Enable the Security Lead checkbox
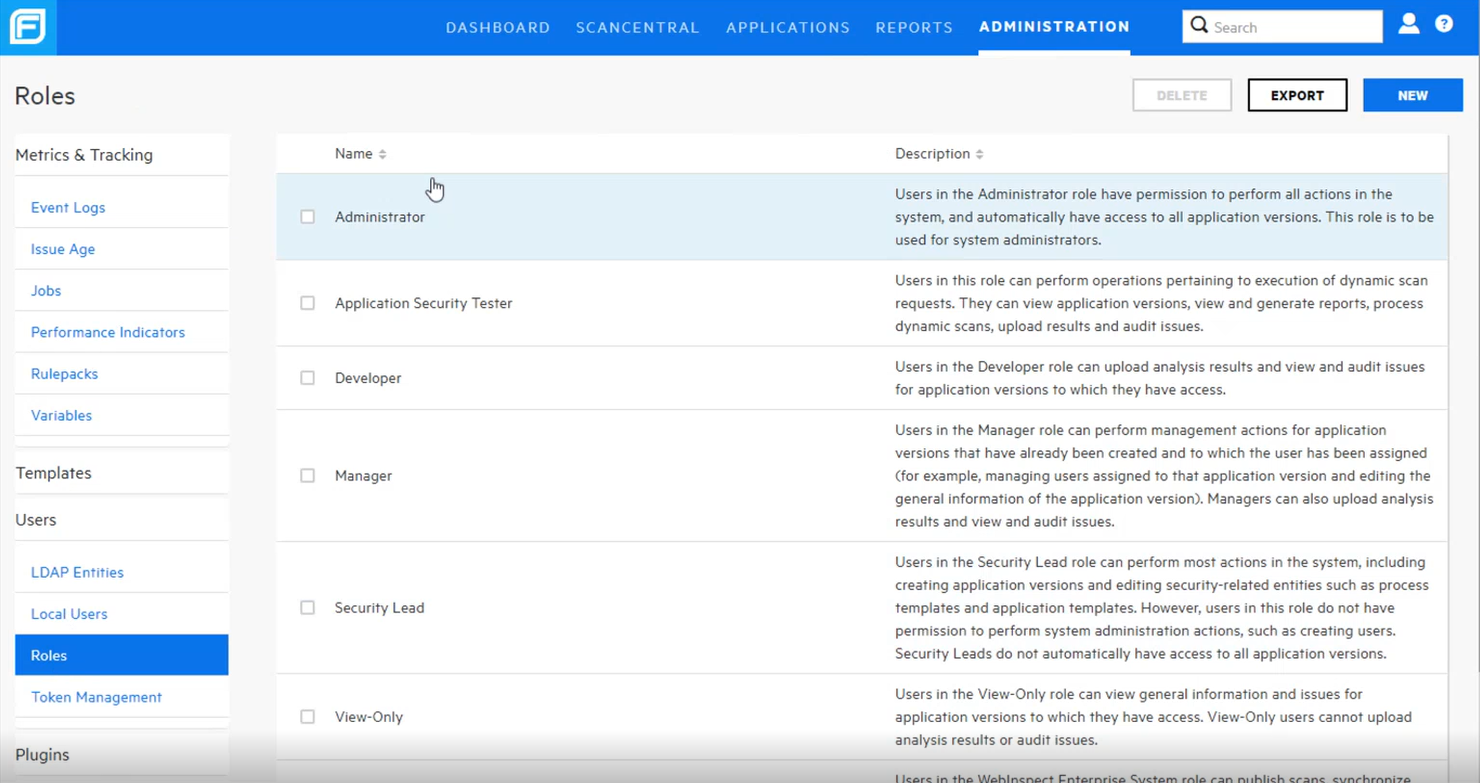Image resolution: width=1480 pixels, height=783 pixels. [307, 608]
